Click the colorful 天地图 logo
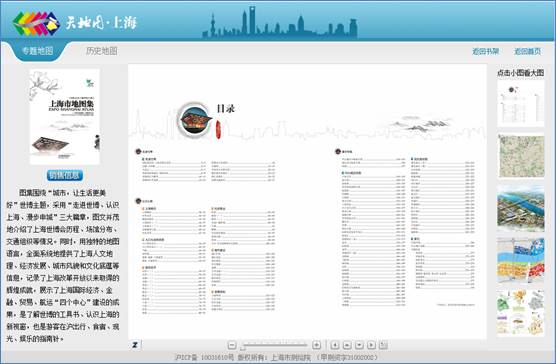Screen dimensions: 556x364 (36, 23)
